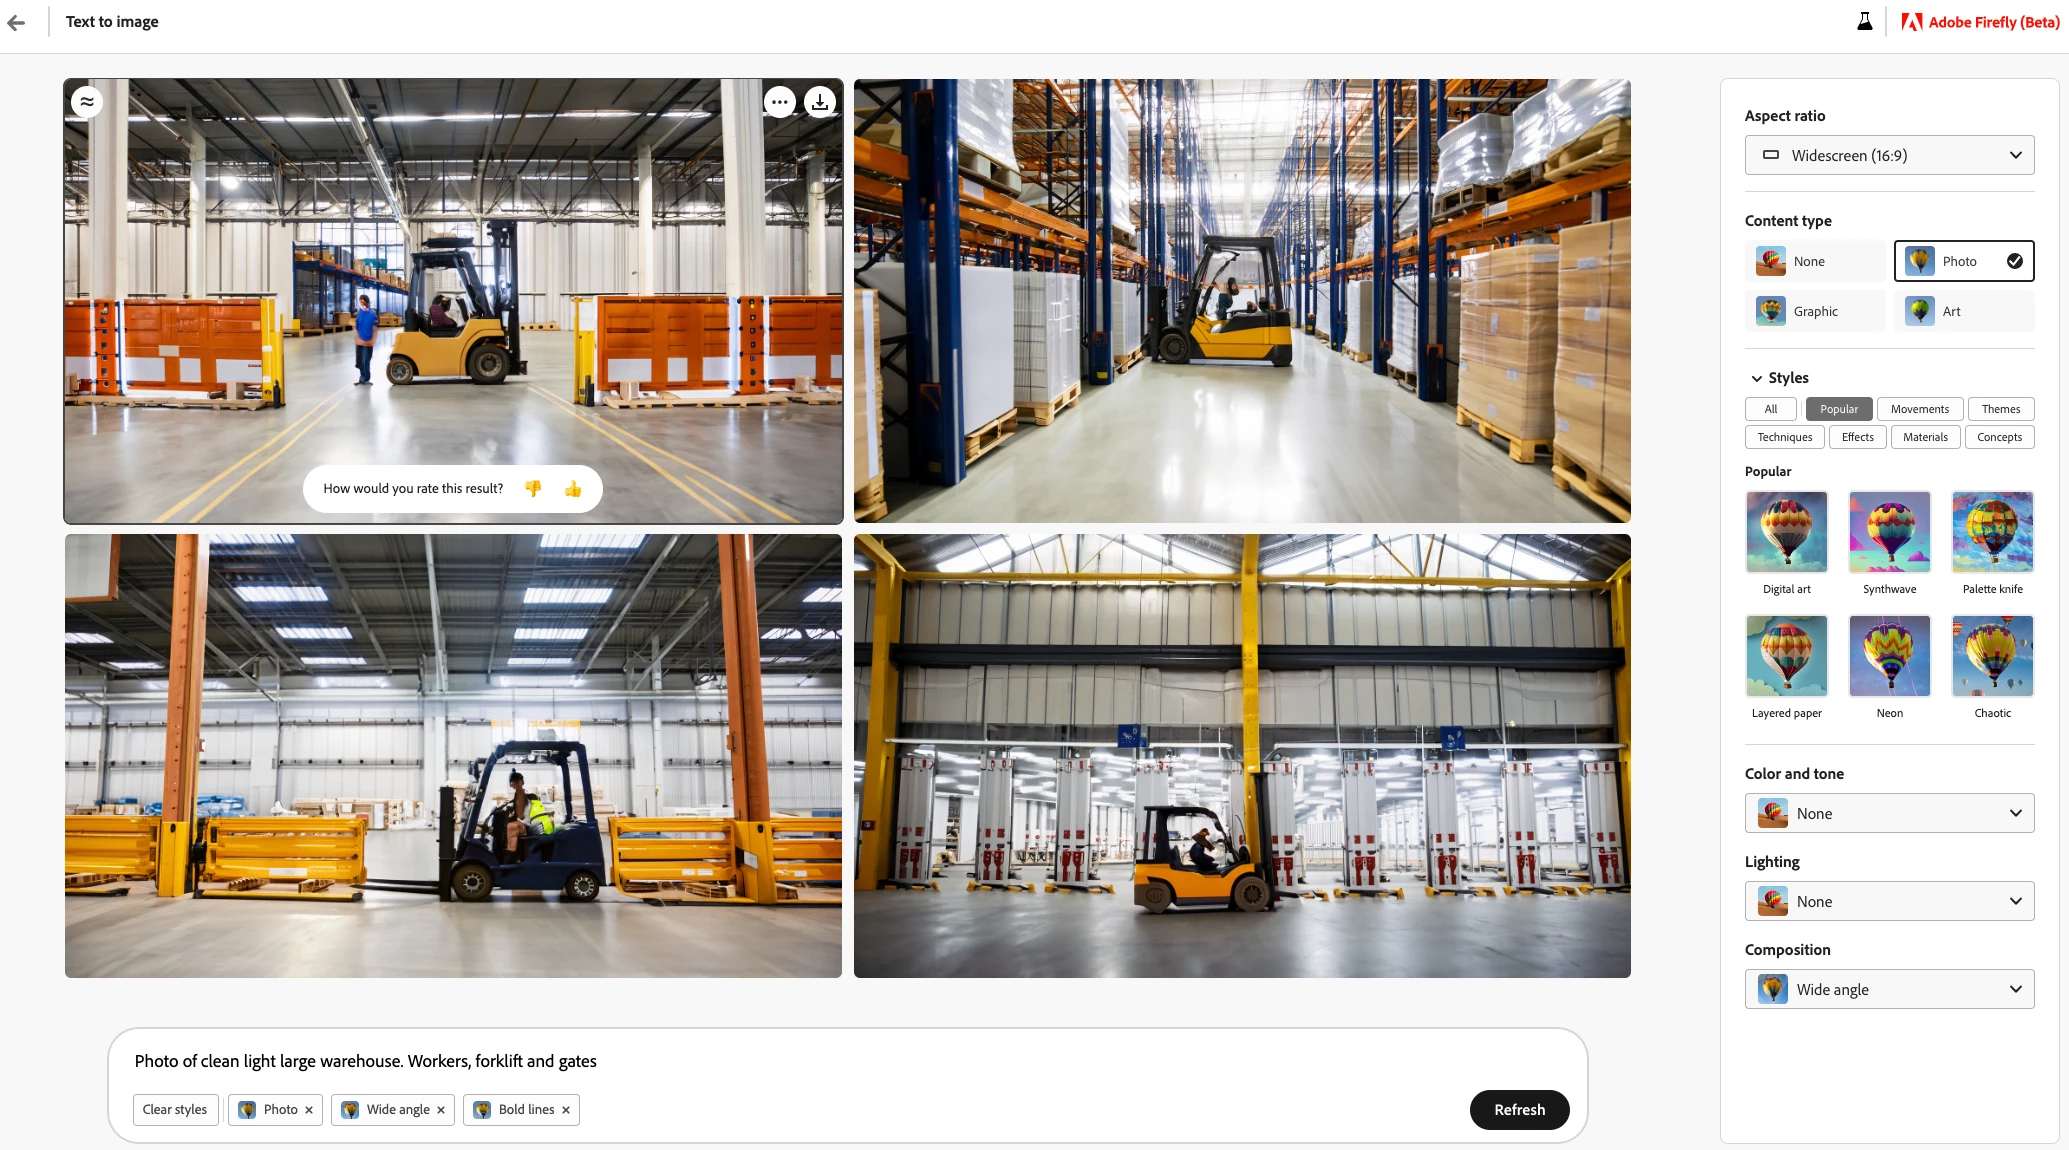
Task: Open the Aspect ratio dropdown
Action: 1890,155
